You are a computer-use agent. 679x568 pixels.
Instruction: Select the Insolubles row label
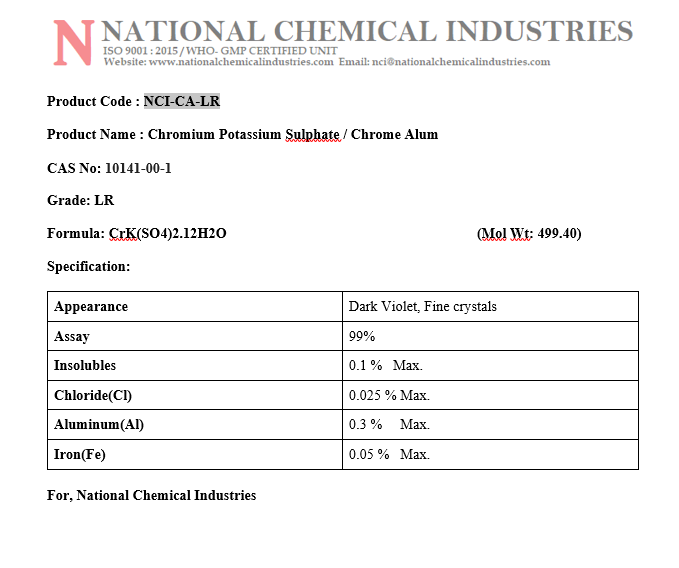[x=85, y=366]
